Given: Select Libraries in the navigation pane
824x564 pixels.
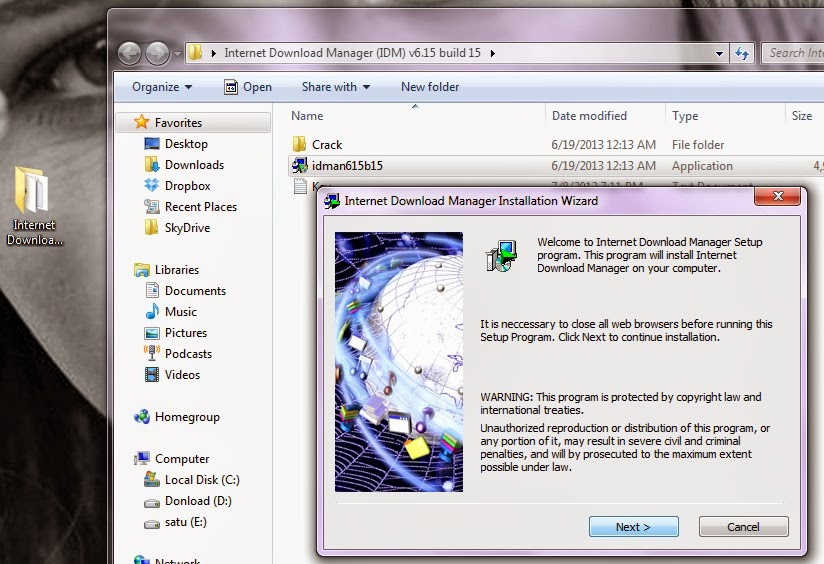Looking at the screenshot, I should pos(177,270).
